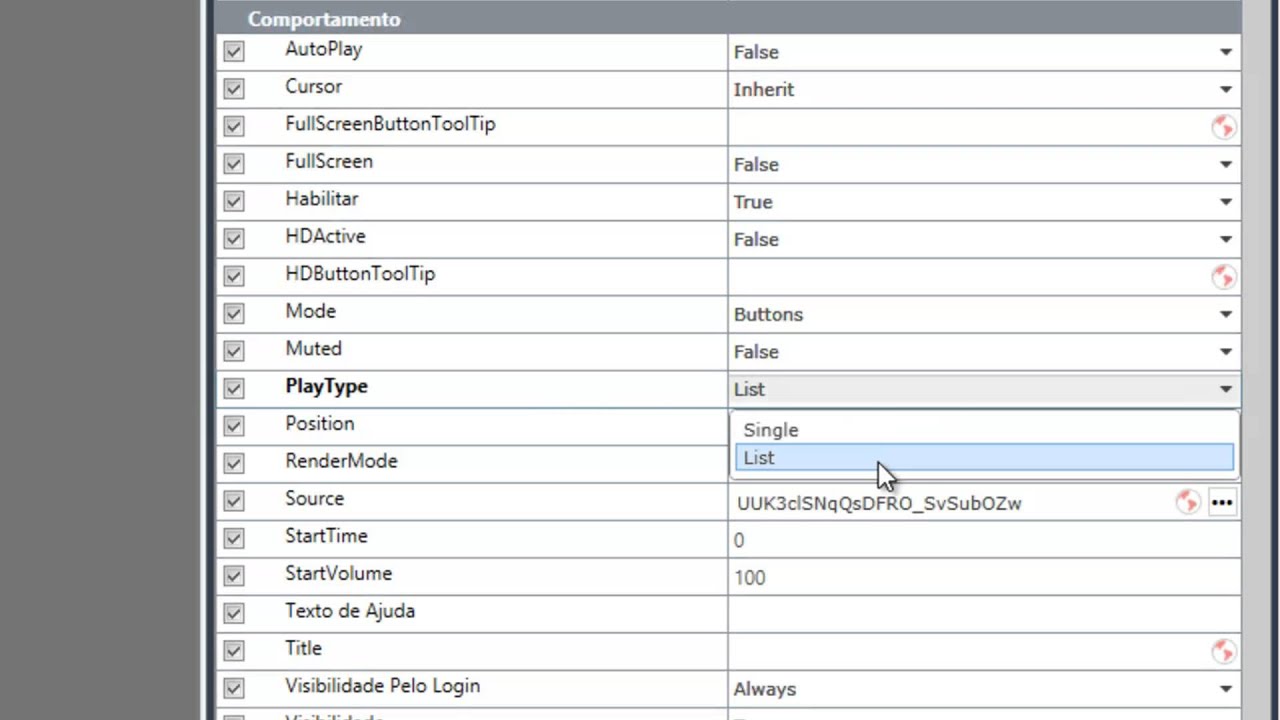Screen dimensions: 1280x720
Task: Choose List option in PlayType list
Action: tap(984, 458)
